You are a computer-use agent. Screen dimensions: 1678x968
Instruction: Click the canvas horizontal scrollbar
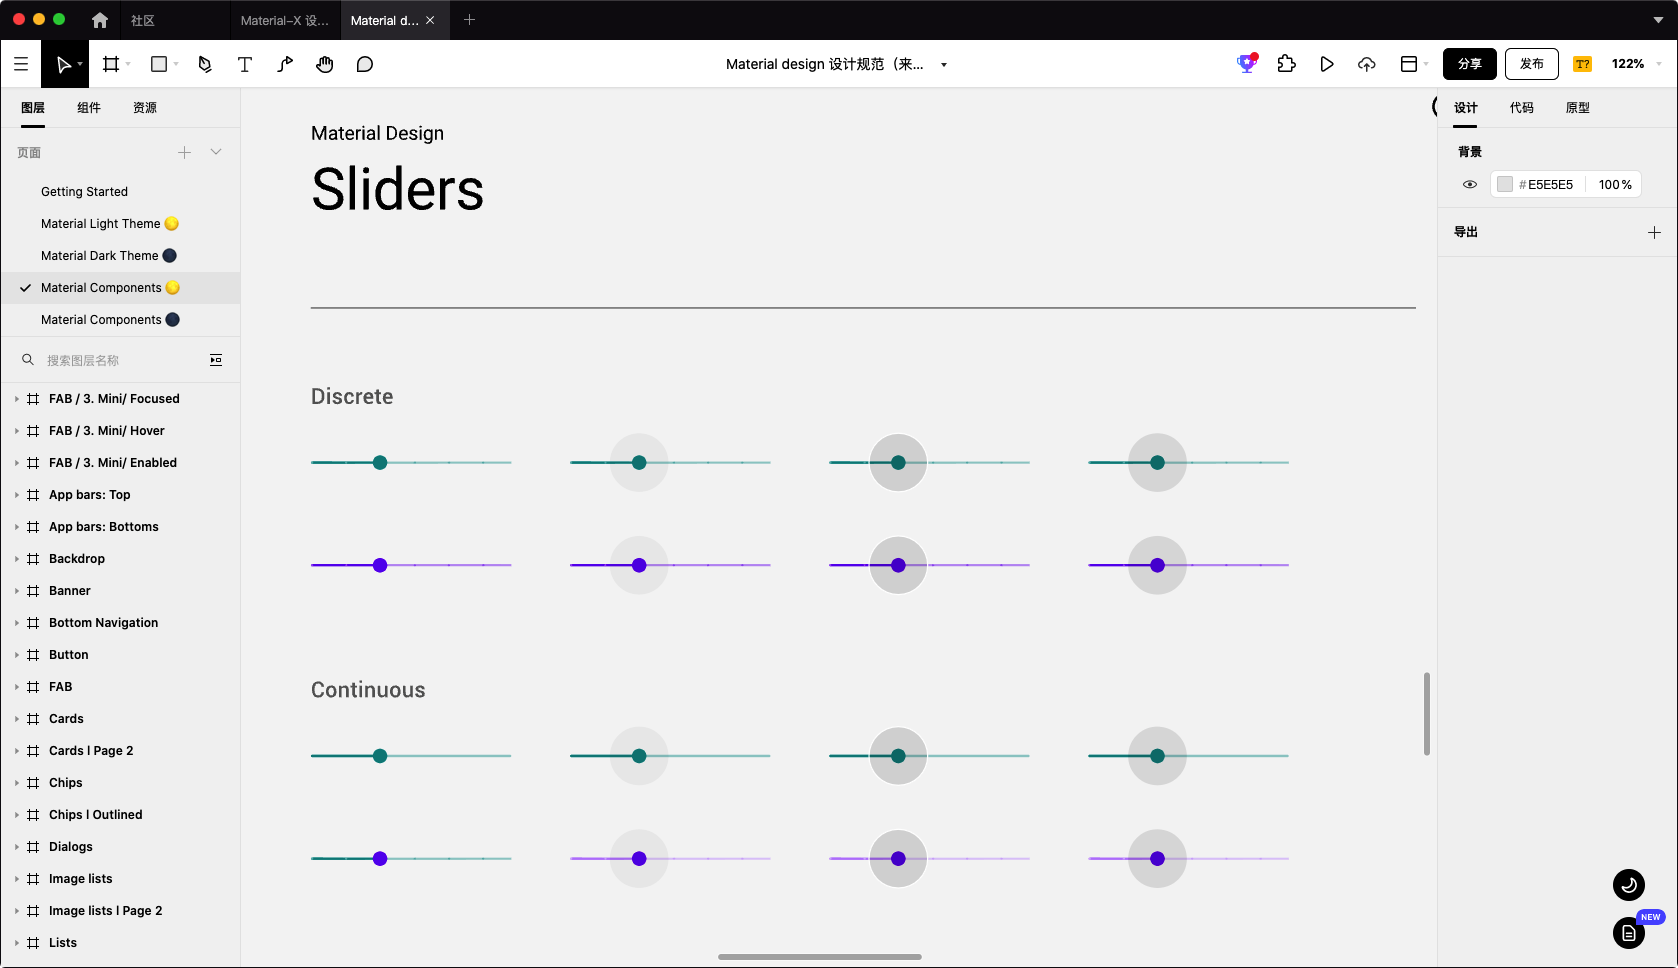point(820,957)
